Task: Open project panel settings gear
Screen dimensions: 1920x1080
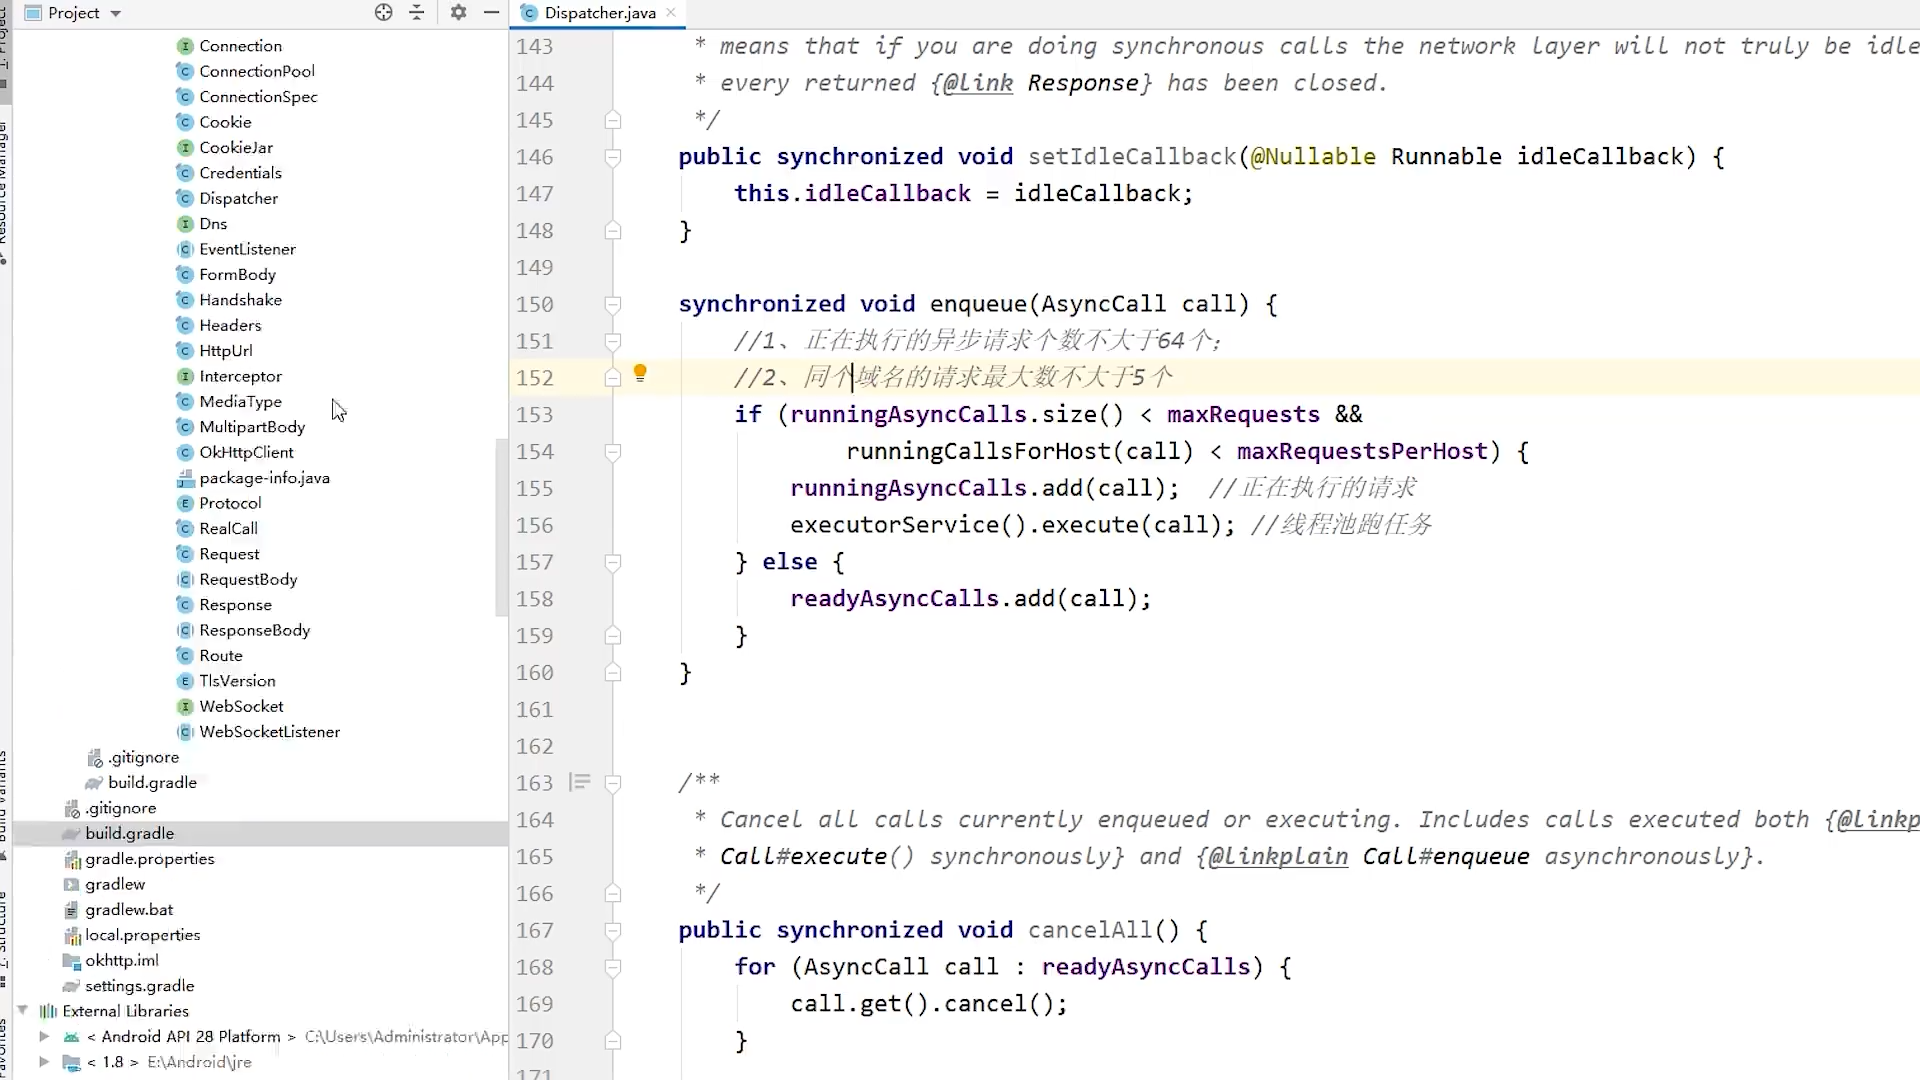Action: click(x=458, y=13)
